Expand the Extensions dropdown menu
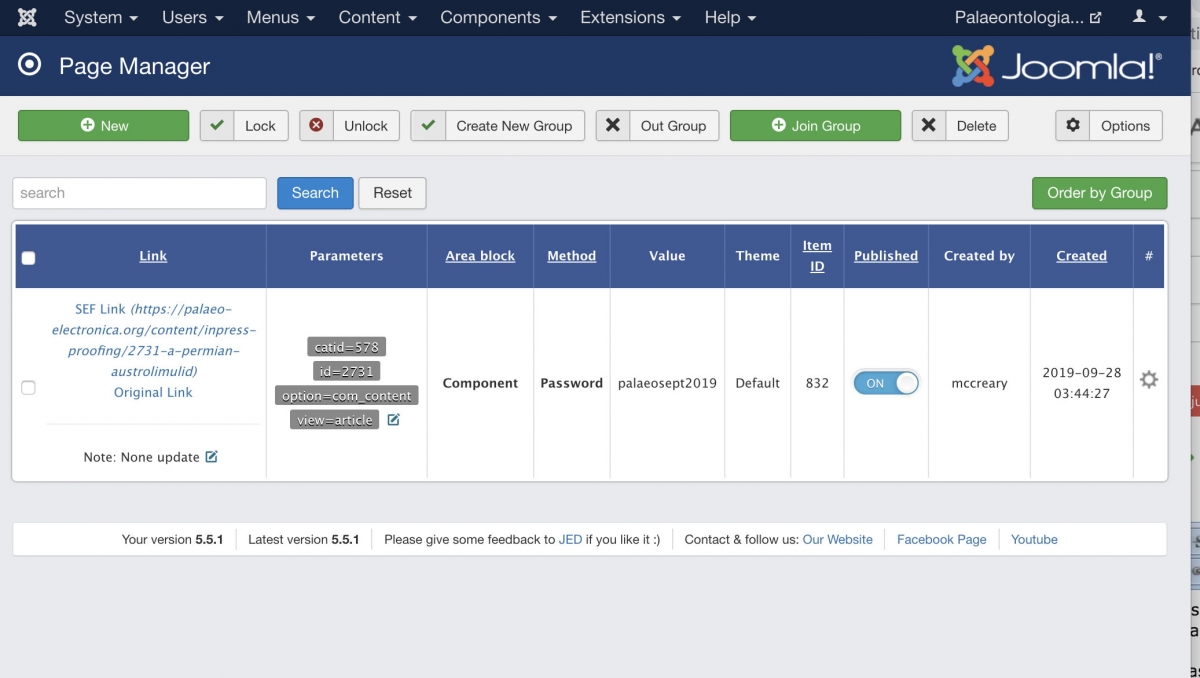The width and height of the screenshot is (1200, 678). pyautogui.click(x=630, y=18)
